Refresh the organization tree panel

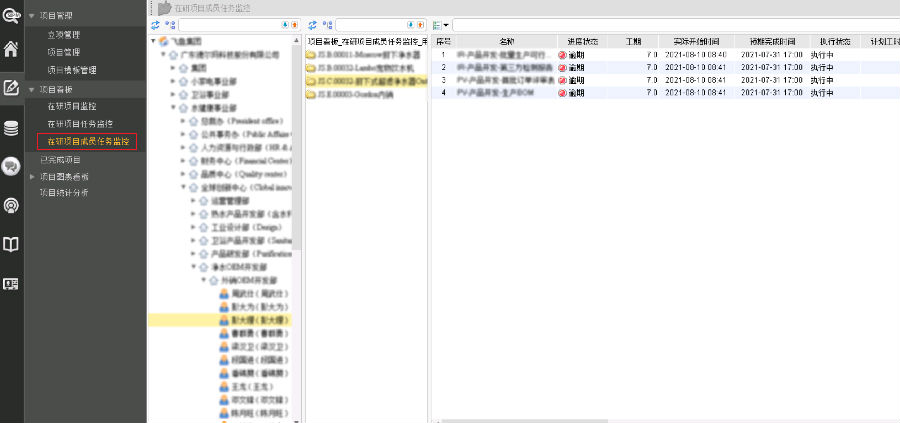(156, 24)
